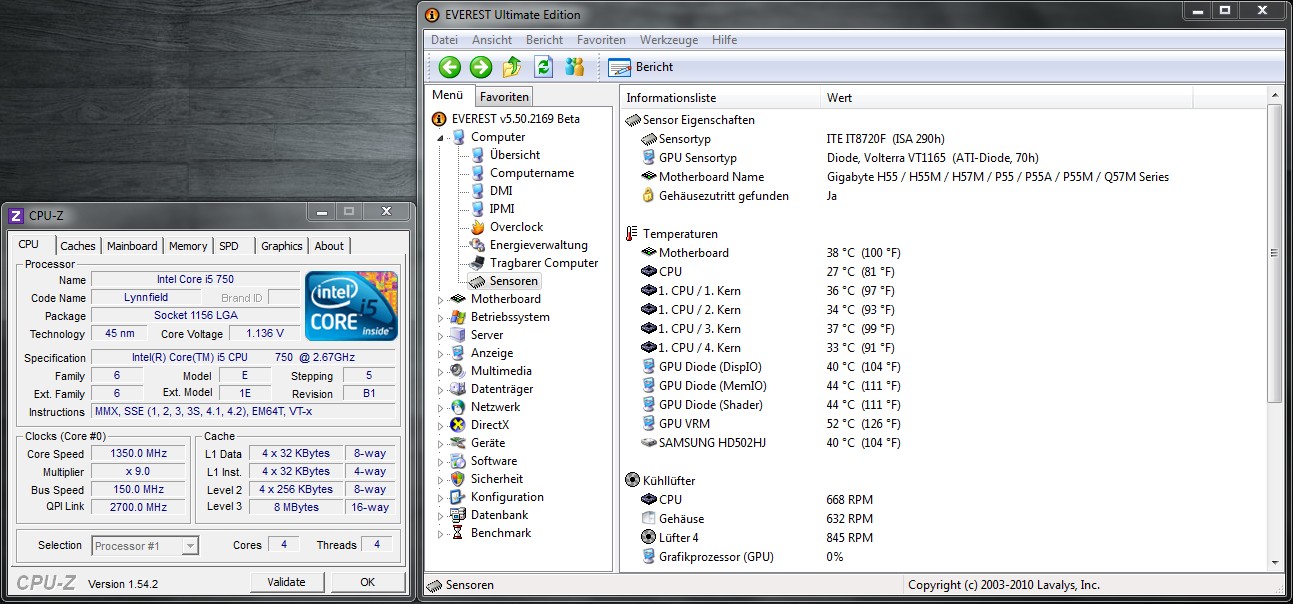The width and height of the screenshot is (1293, 604).
Task: Switch to the Mainboard tab in CPU-Z
Action: click(132, 246)
